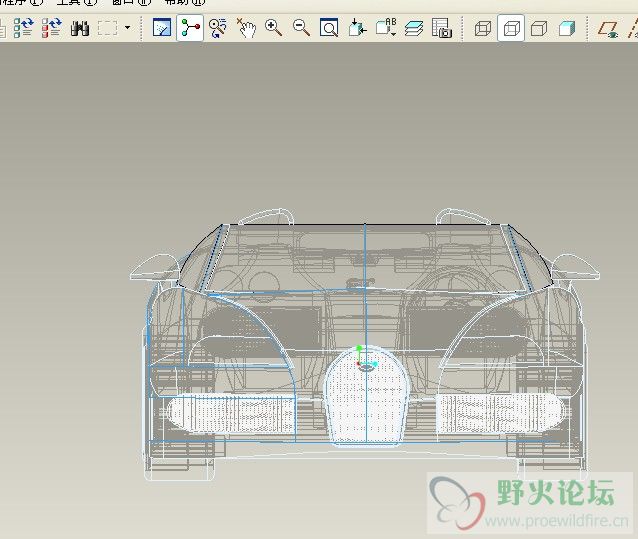Select the left lower air intake mesh
The height and width of the screenshot is (539, 638).
tap(231, 414)
